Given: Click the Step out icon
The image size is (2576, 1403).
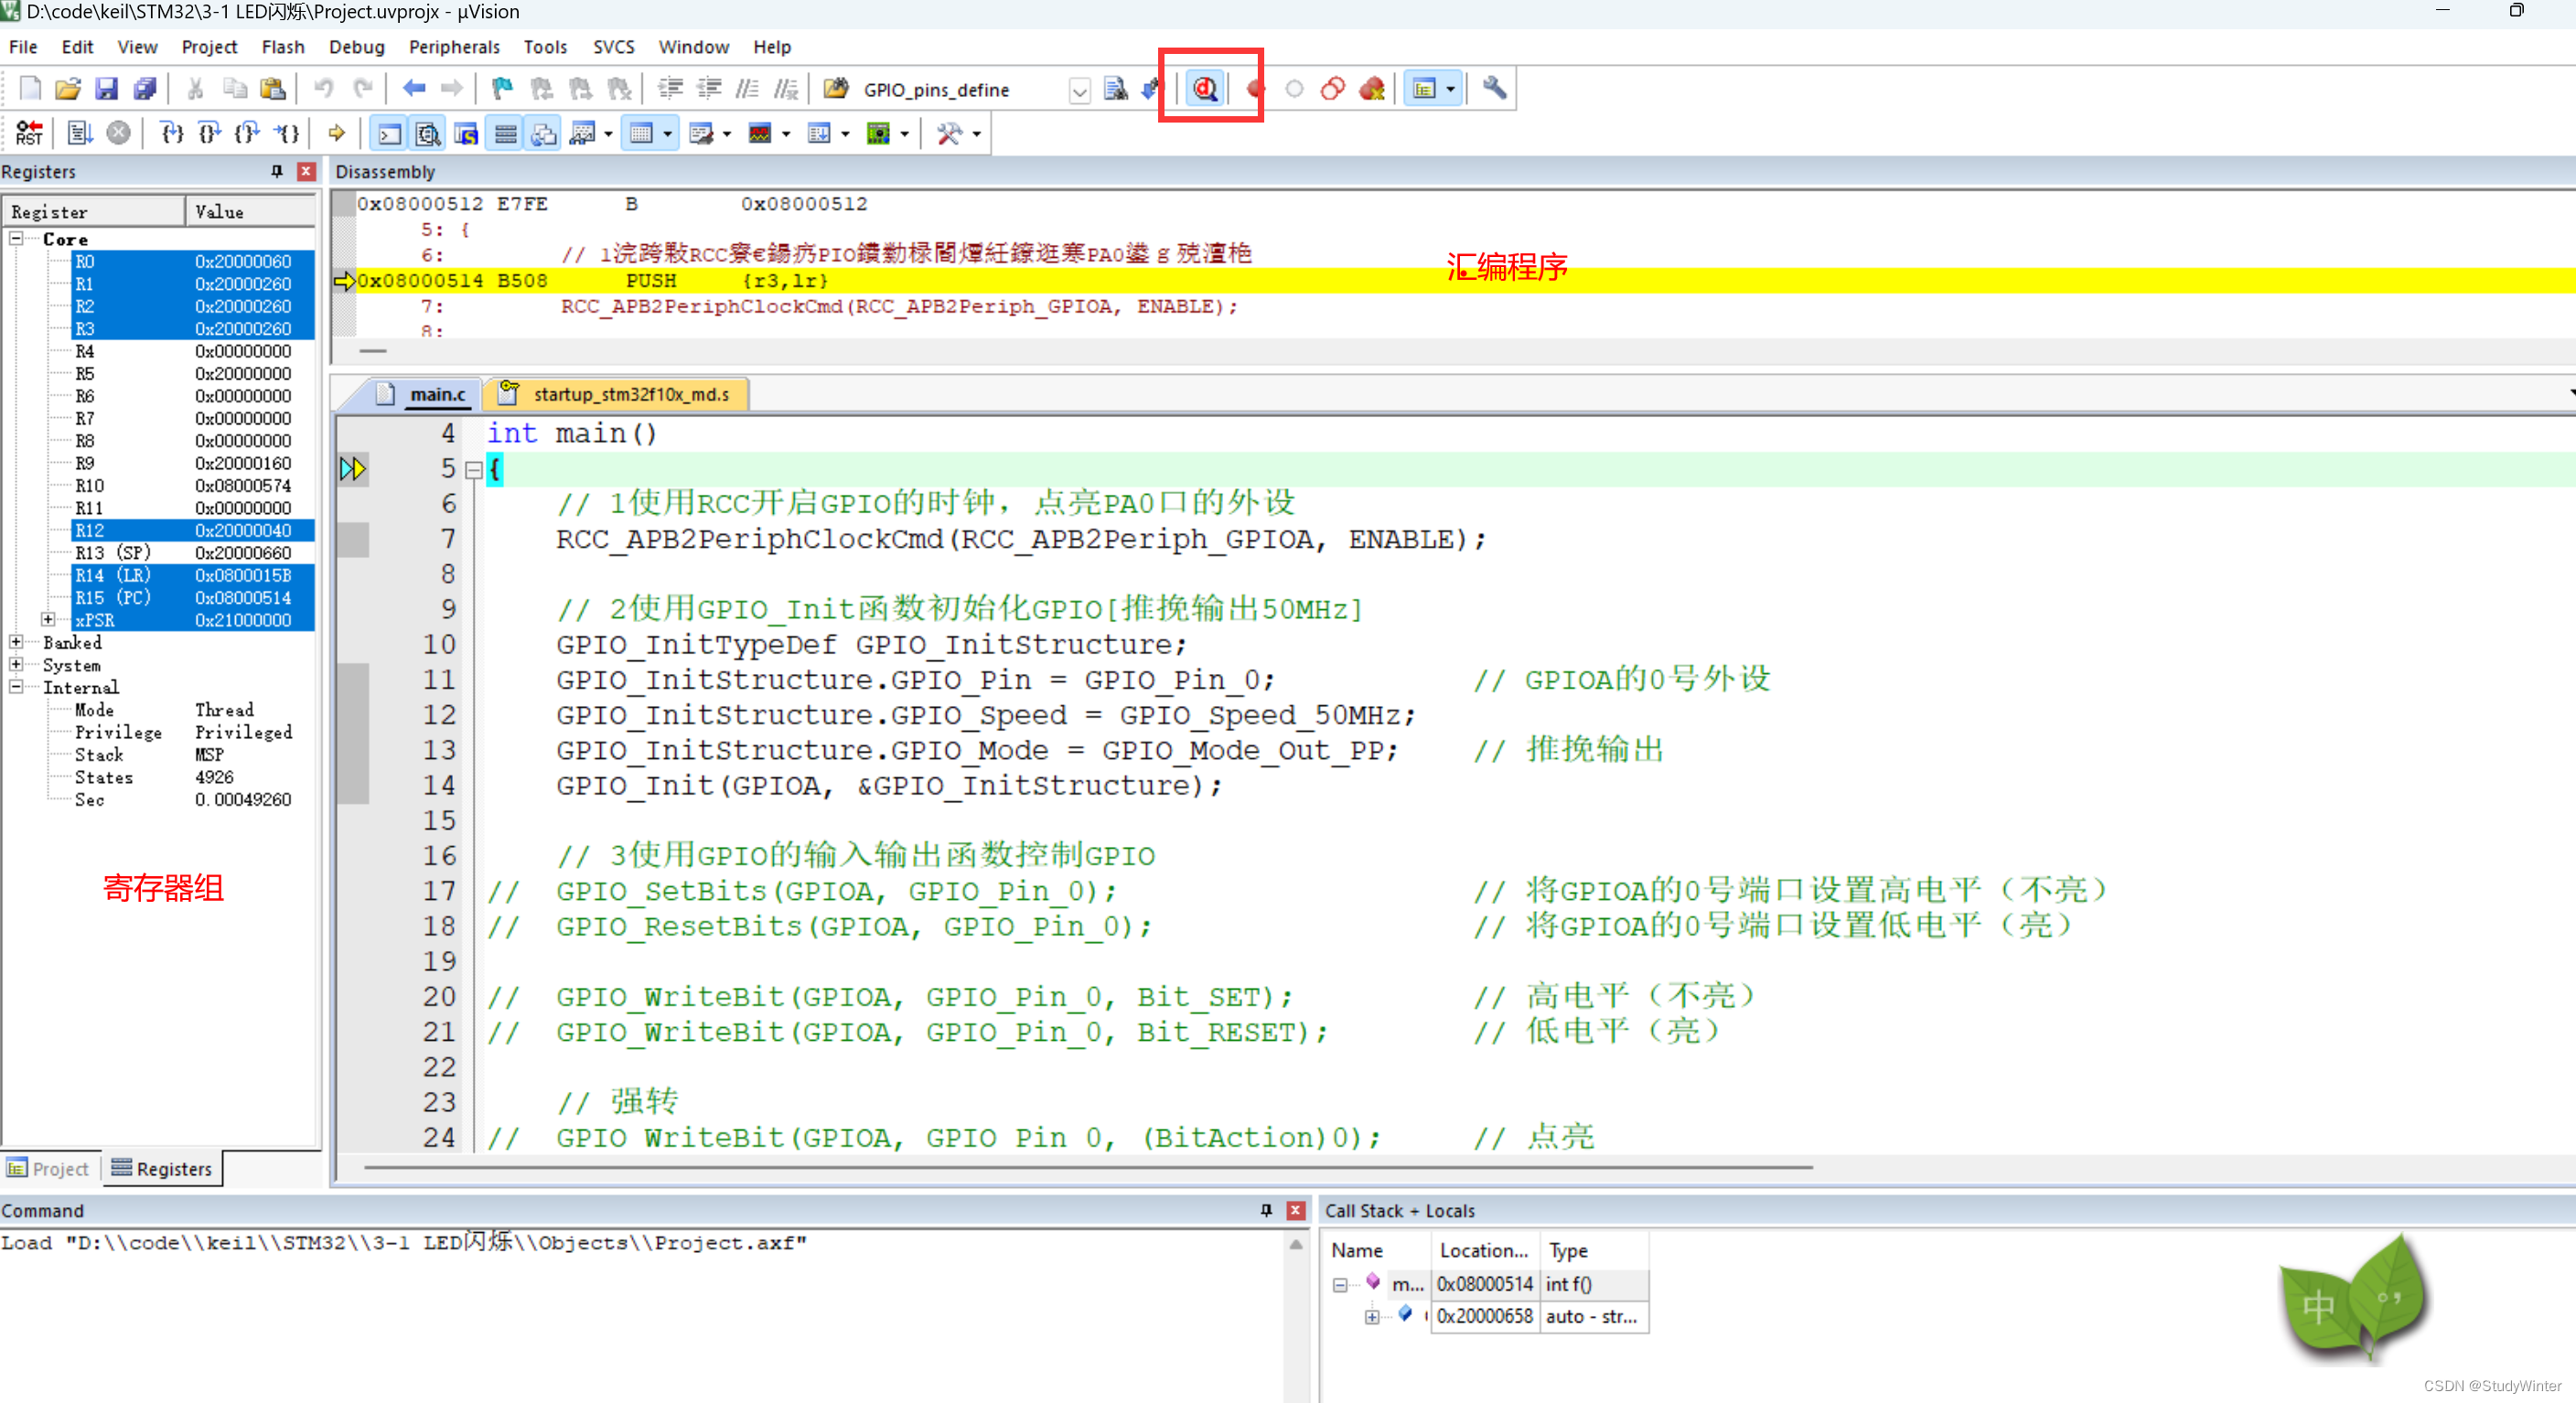Looking at the screenshot, I should click(x=247, y=133).
